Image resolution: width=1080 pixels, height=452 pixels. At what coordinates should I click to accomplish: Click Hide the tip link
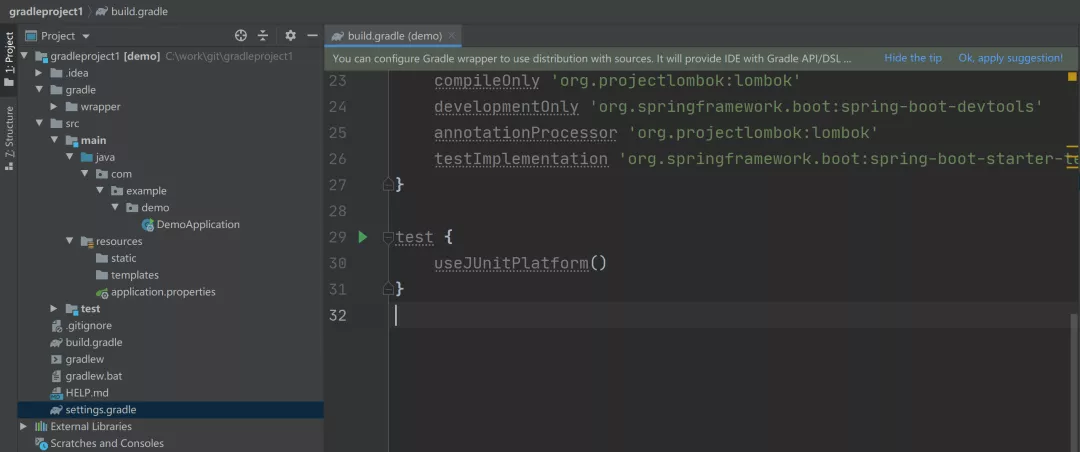click(x=913, y=58)
